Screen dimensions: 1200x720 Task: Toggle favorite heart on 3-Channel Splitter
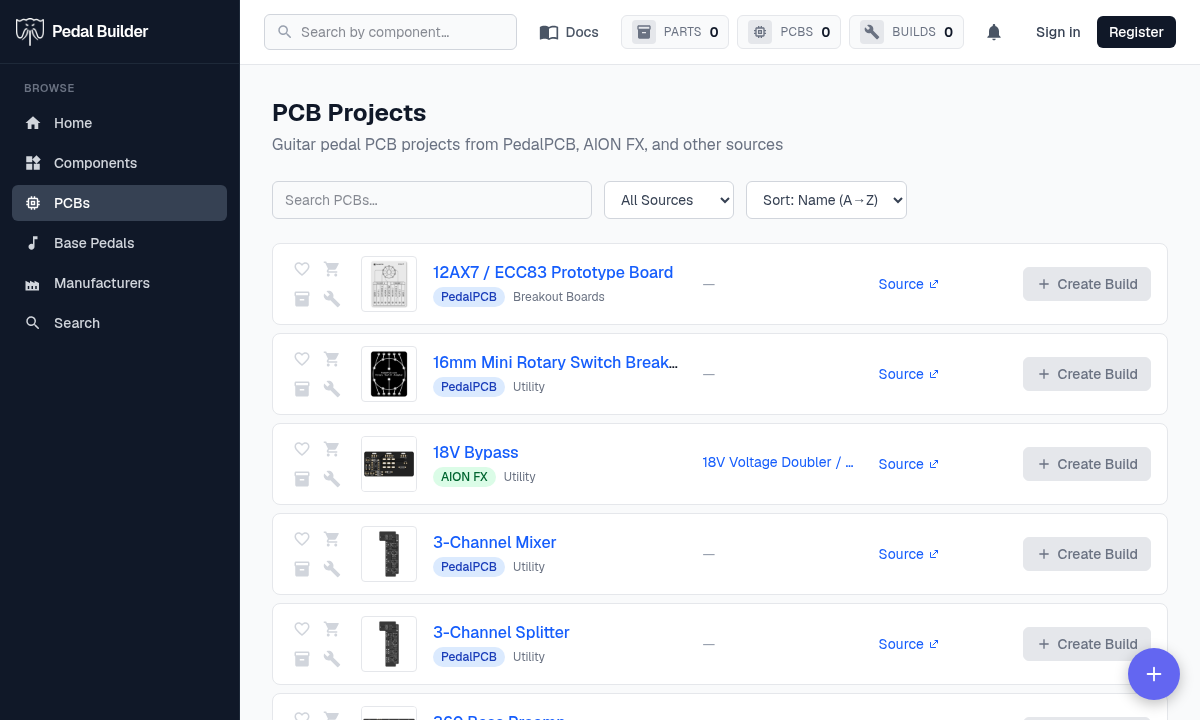click(302, 629)
